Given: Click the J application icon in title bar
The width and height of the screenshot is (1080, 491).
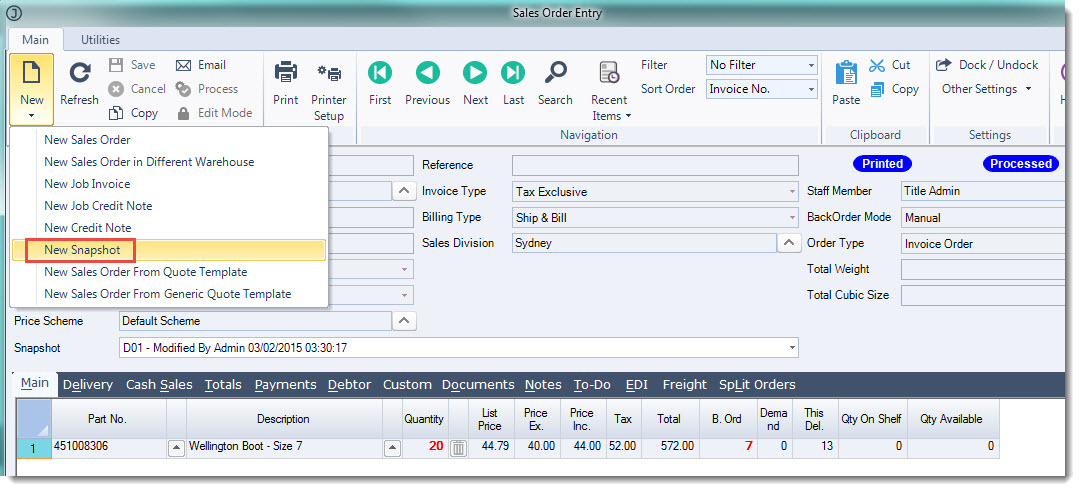Looking at the screenshot, I should coord(14,13).
